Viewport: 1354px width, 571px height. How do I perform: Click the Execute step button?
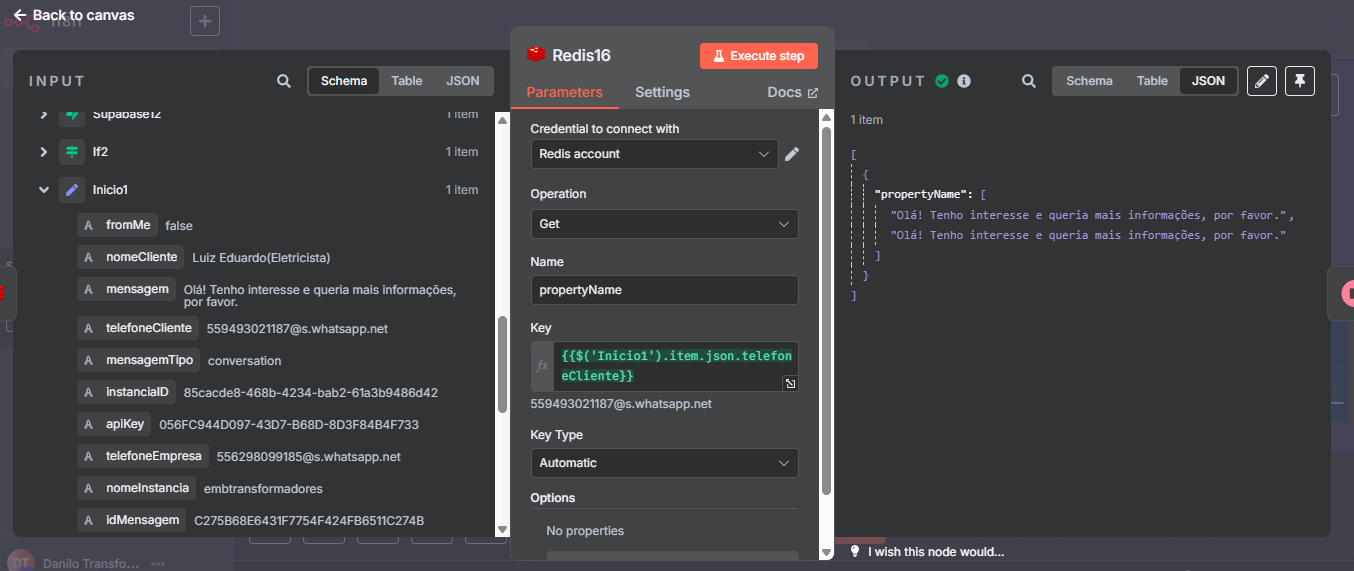click(x=759, y=56)
